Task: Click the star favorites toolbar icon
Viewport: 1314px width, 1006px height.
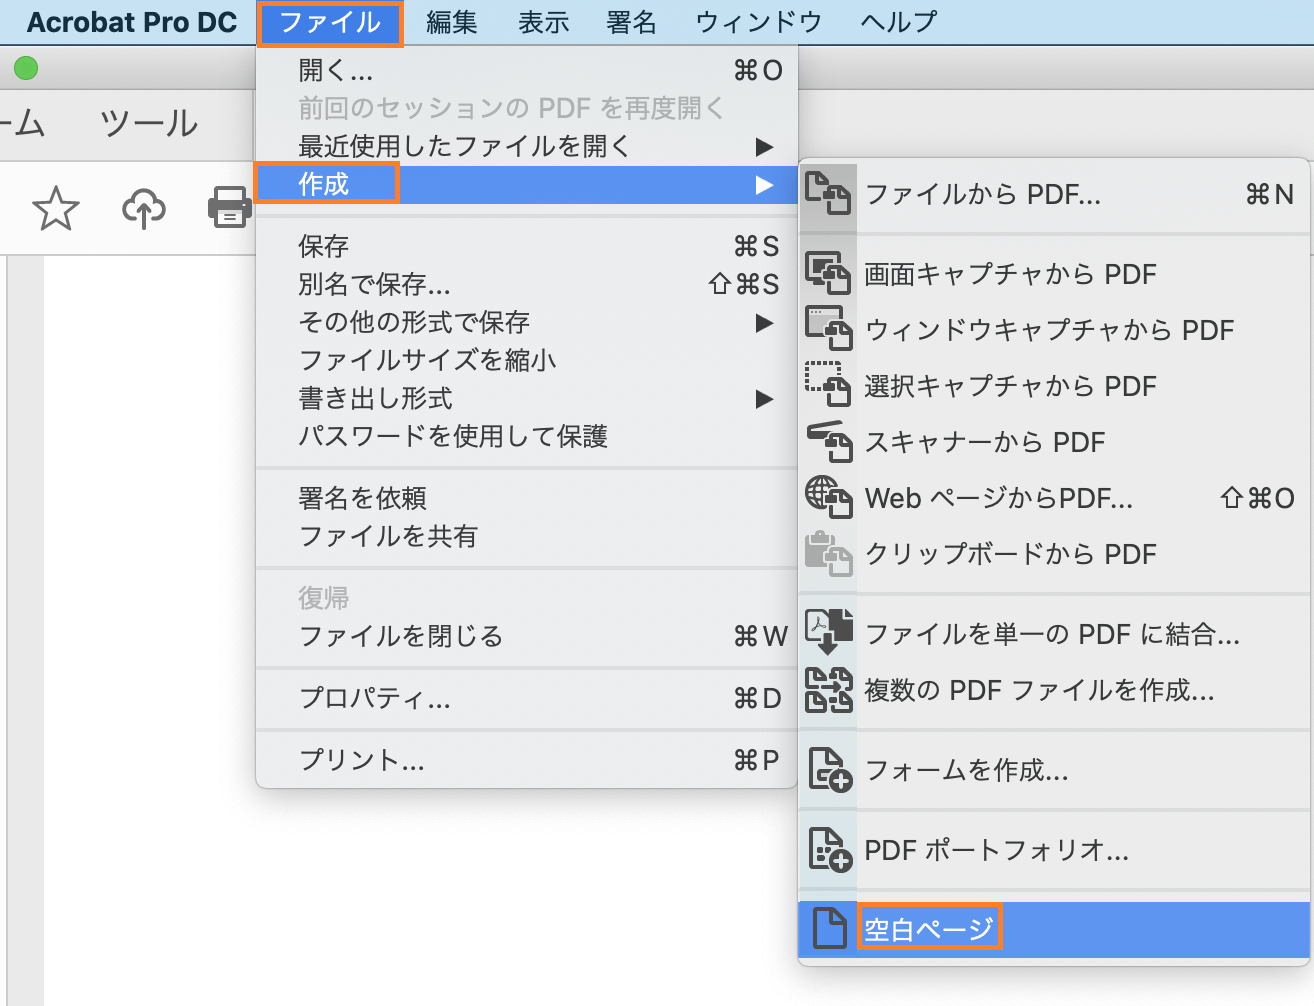Action: pos(56,208)
